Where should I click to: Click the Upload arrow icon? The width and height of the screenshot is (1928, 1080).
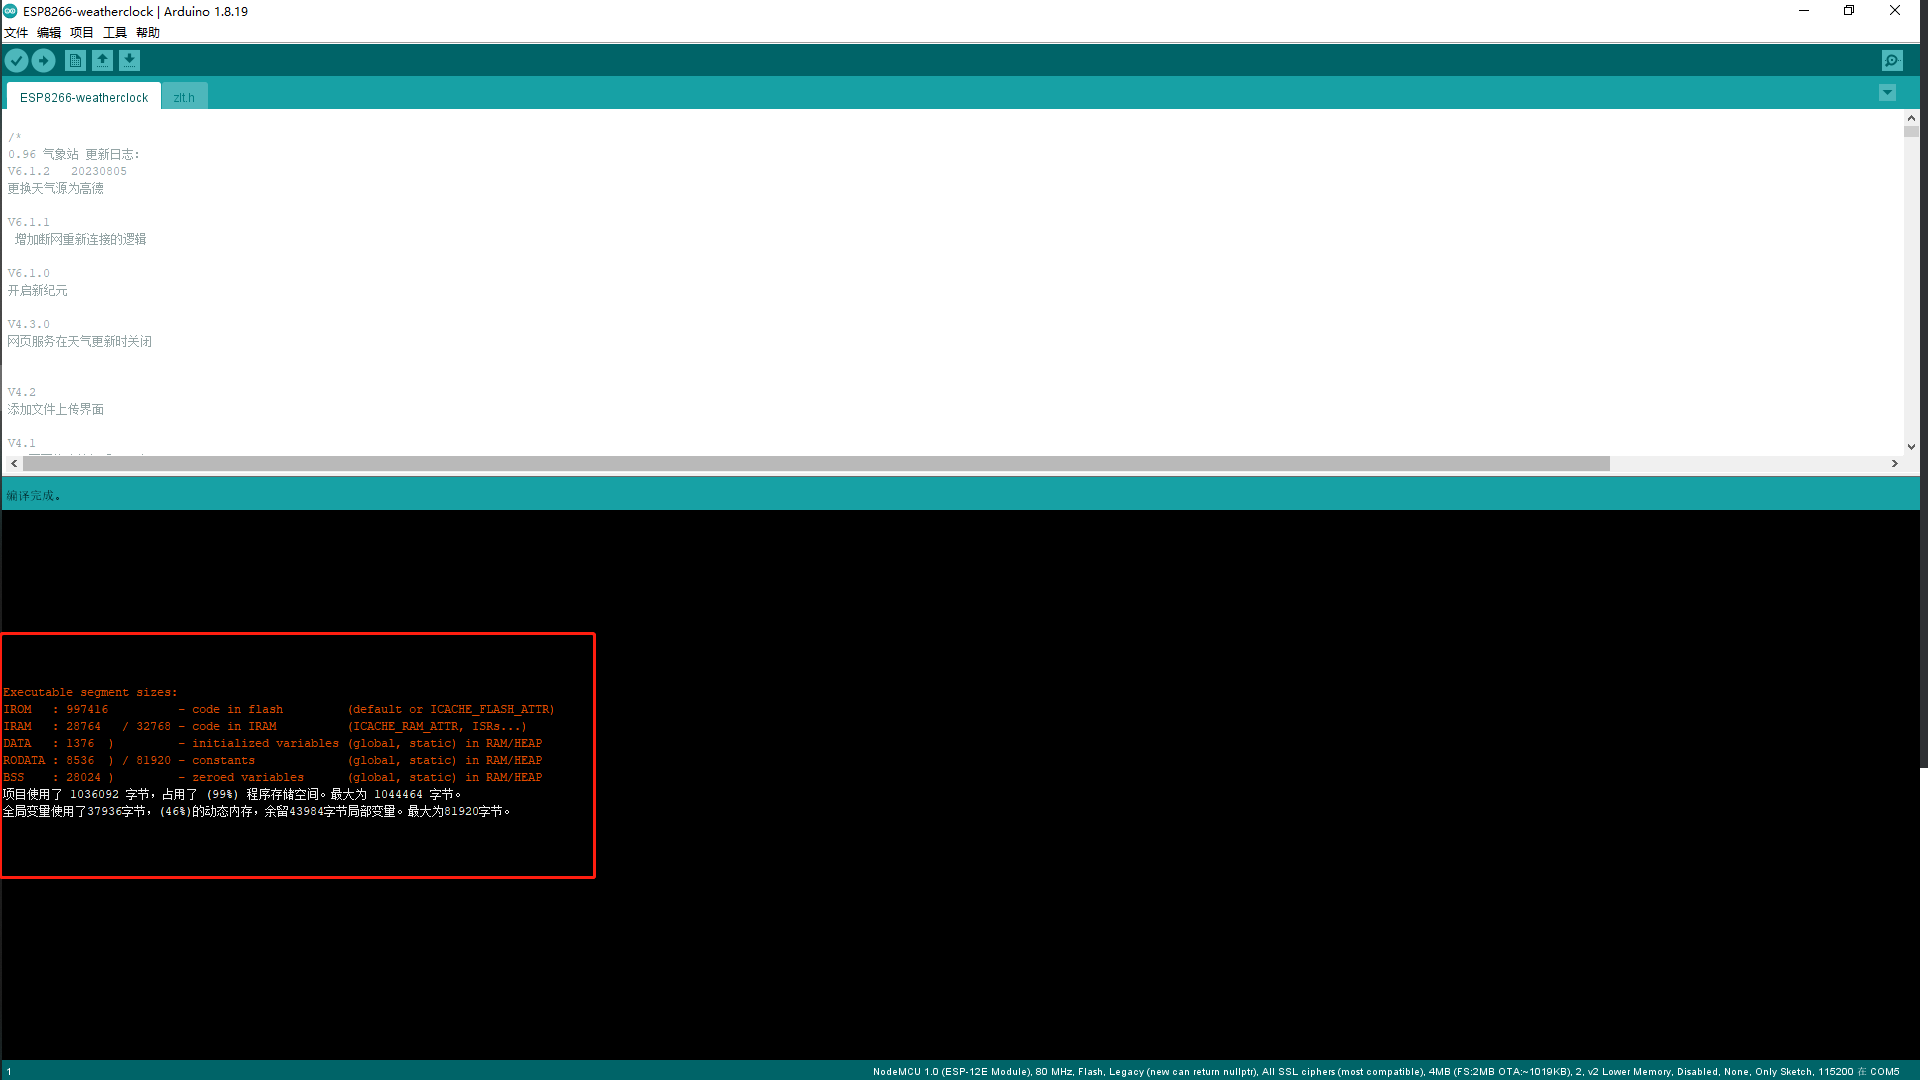44,61
